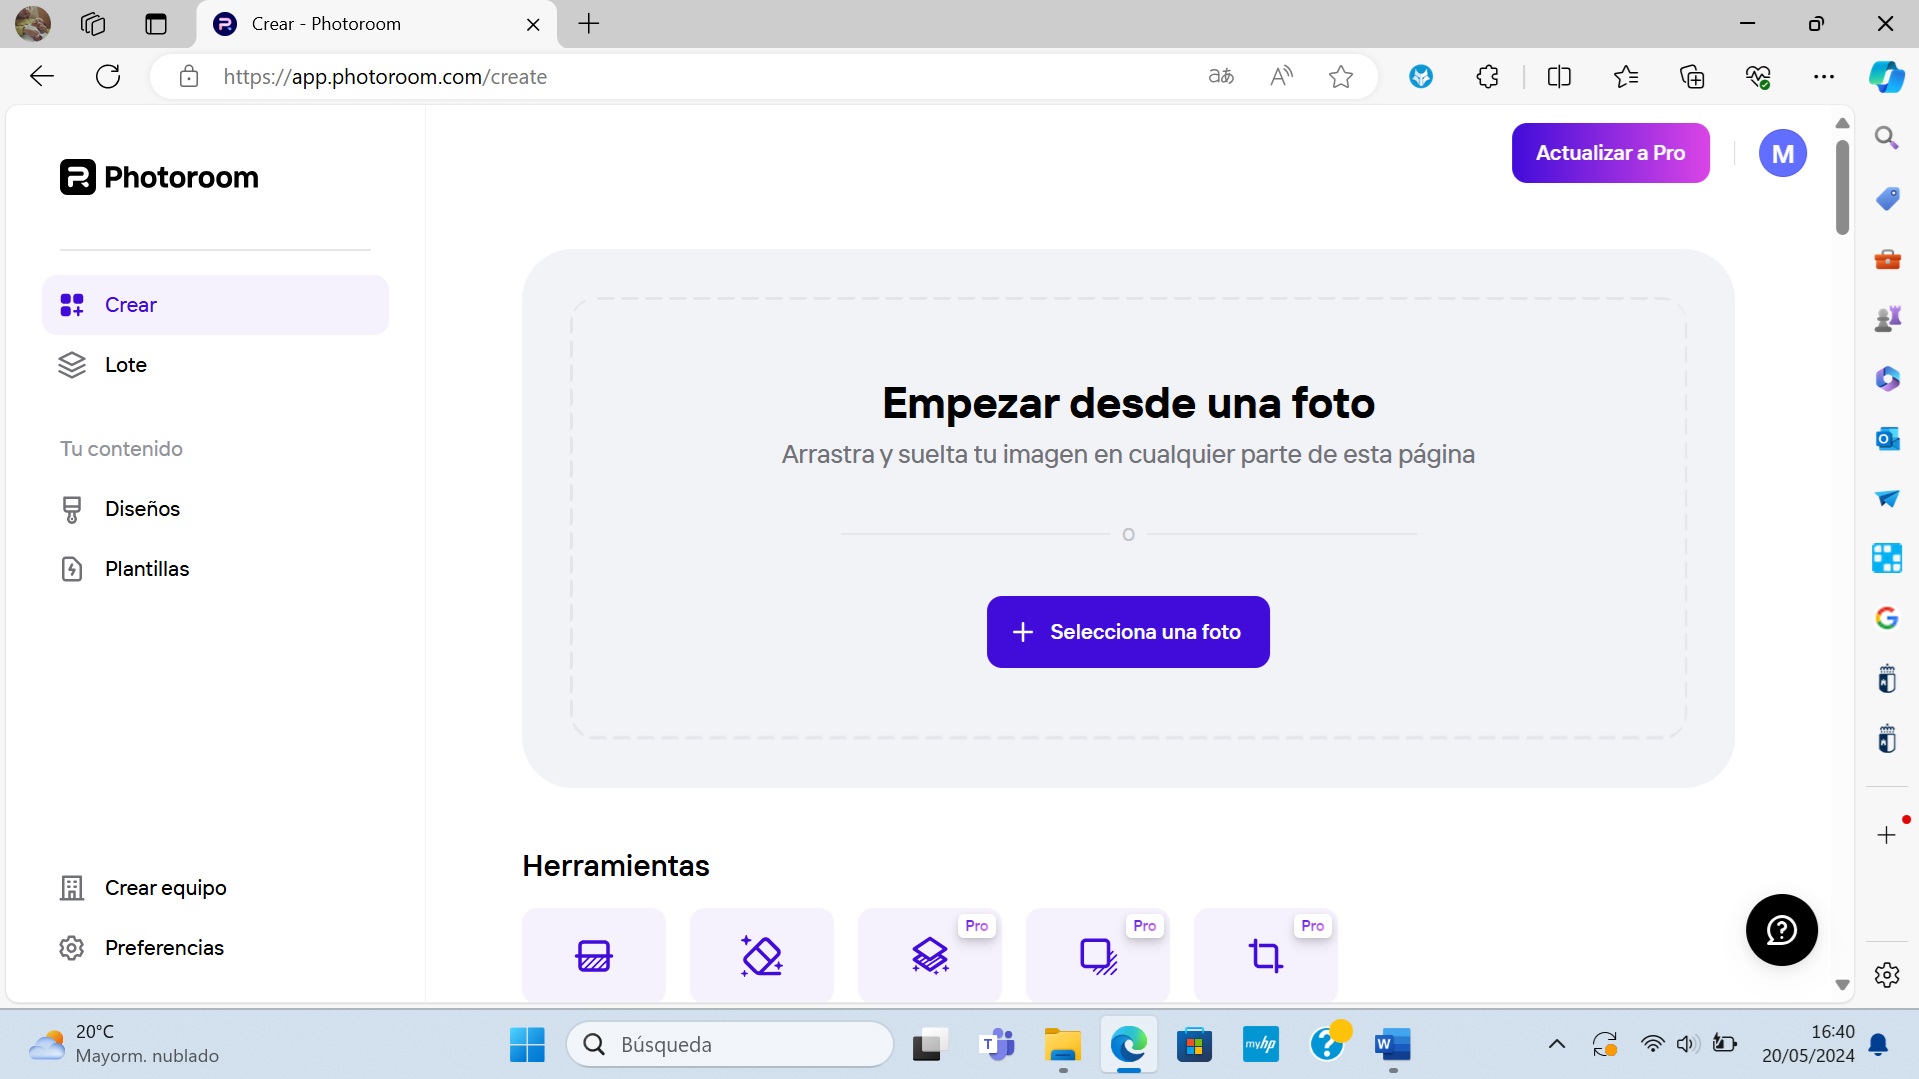Switch to the Lote section
The height and width of the screenshot is (1079, 1919).
[125, 364]
